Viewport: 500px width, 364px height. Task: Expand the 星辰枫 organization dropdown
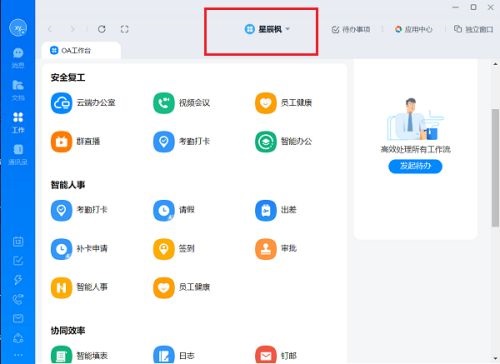(x=267, y=29)
